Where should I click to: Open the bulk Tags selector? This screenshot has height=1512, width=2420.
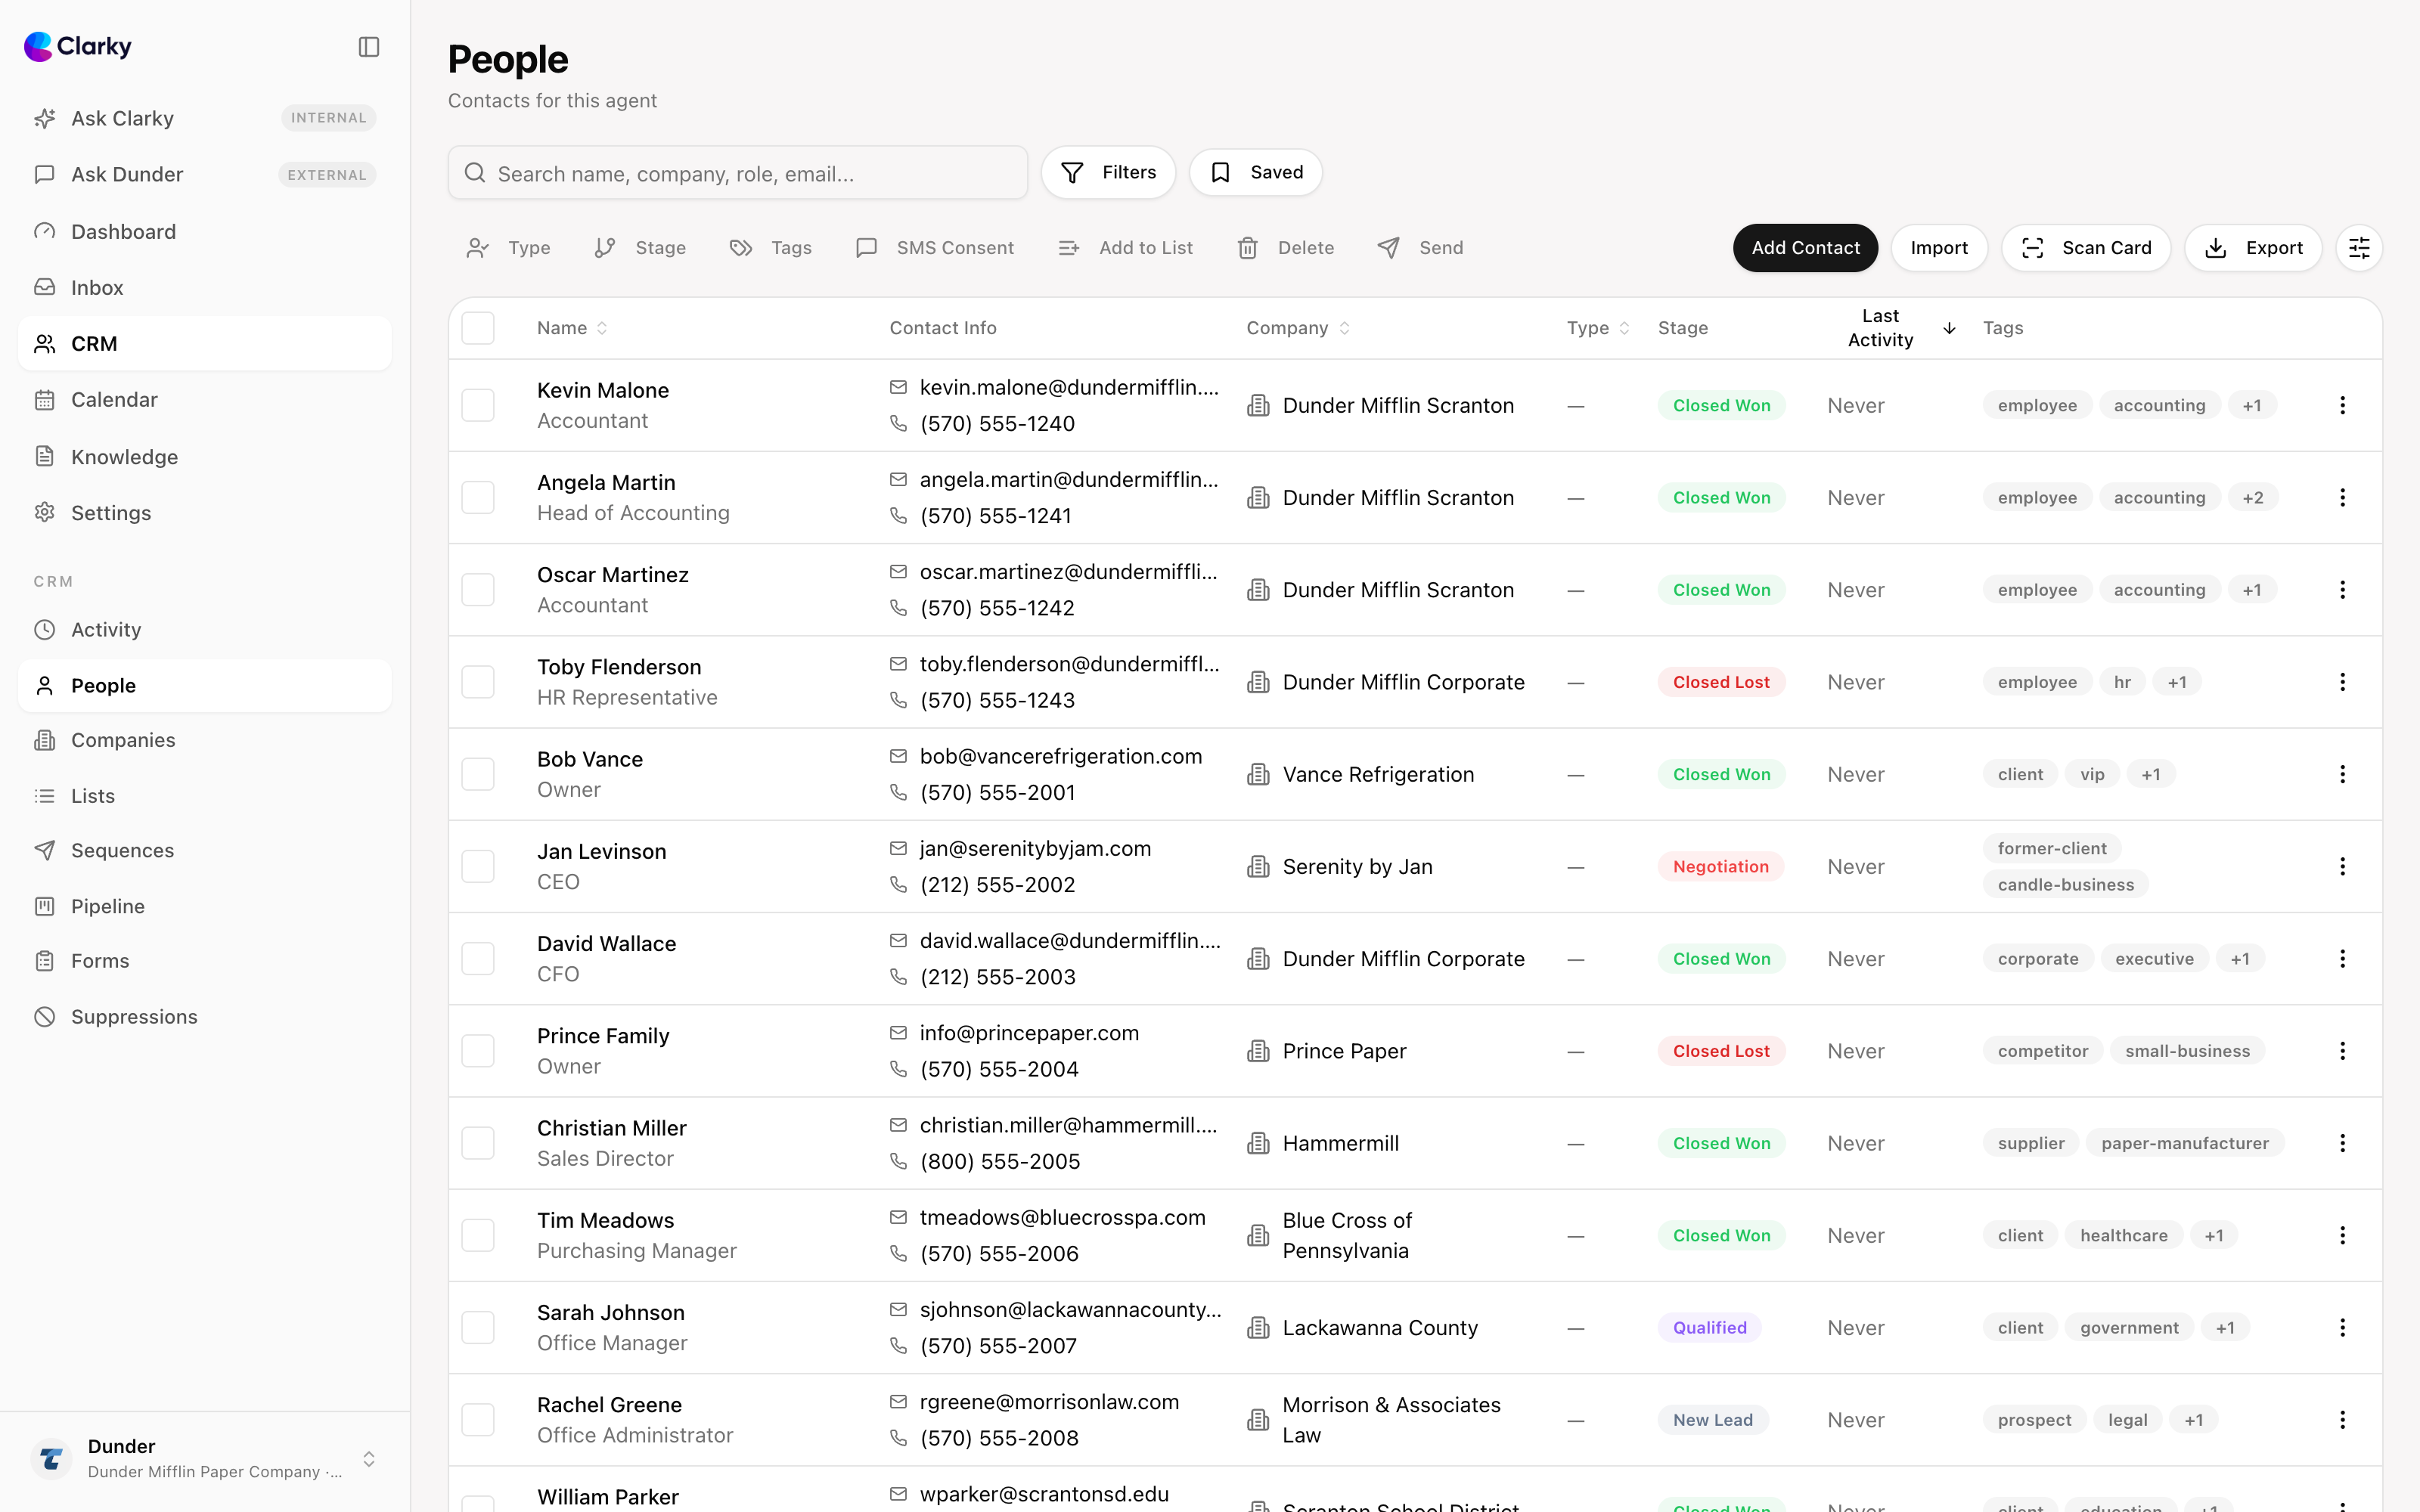click(770, 248)
